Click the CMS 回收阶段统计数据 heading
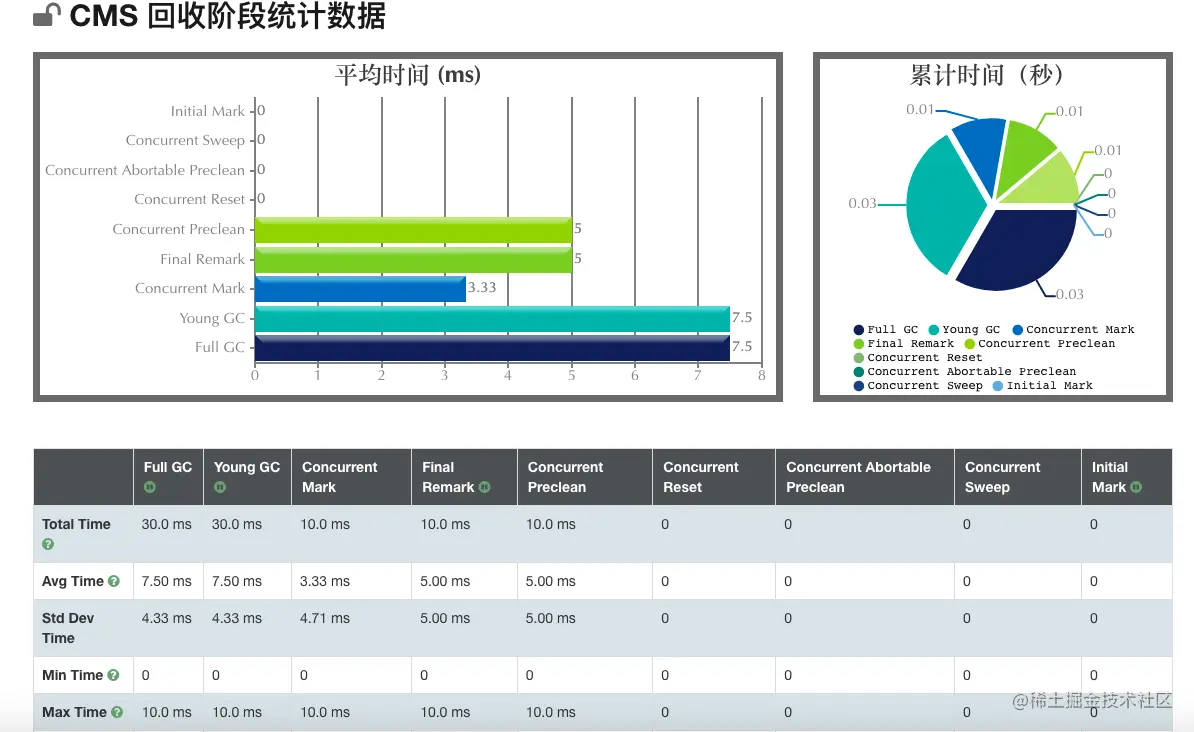This screenshot has height=732, width=1194. coord(228,15)
